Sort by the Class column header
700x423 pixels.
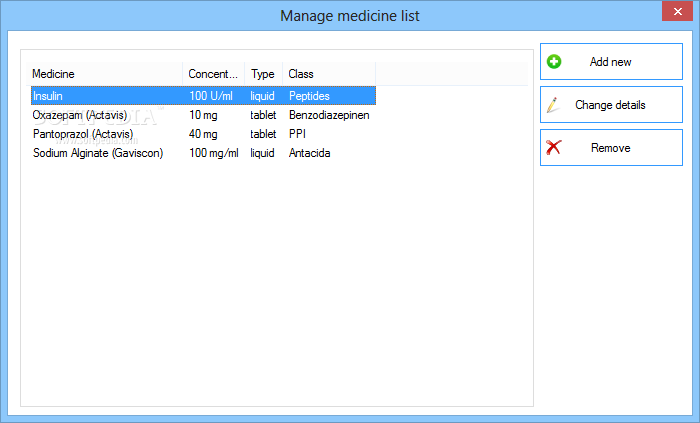329,74
